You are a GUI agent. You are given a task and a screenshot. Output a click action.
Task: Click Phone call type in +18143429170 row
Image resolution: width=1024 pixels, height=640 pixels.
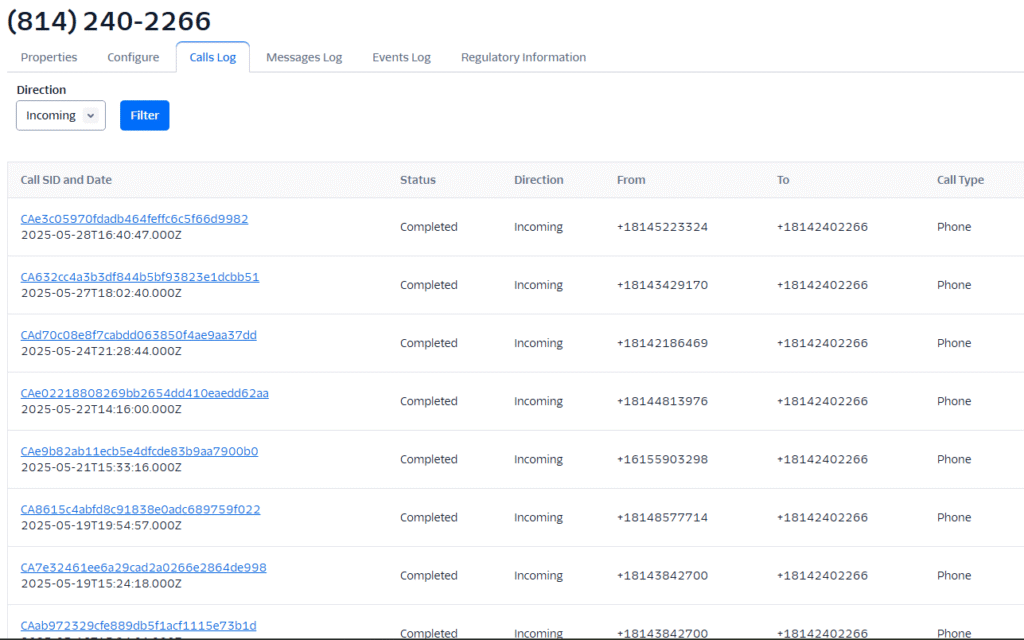954,285
